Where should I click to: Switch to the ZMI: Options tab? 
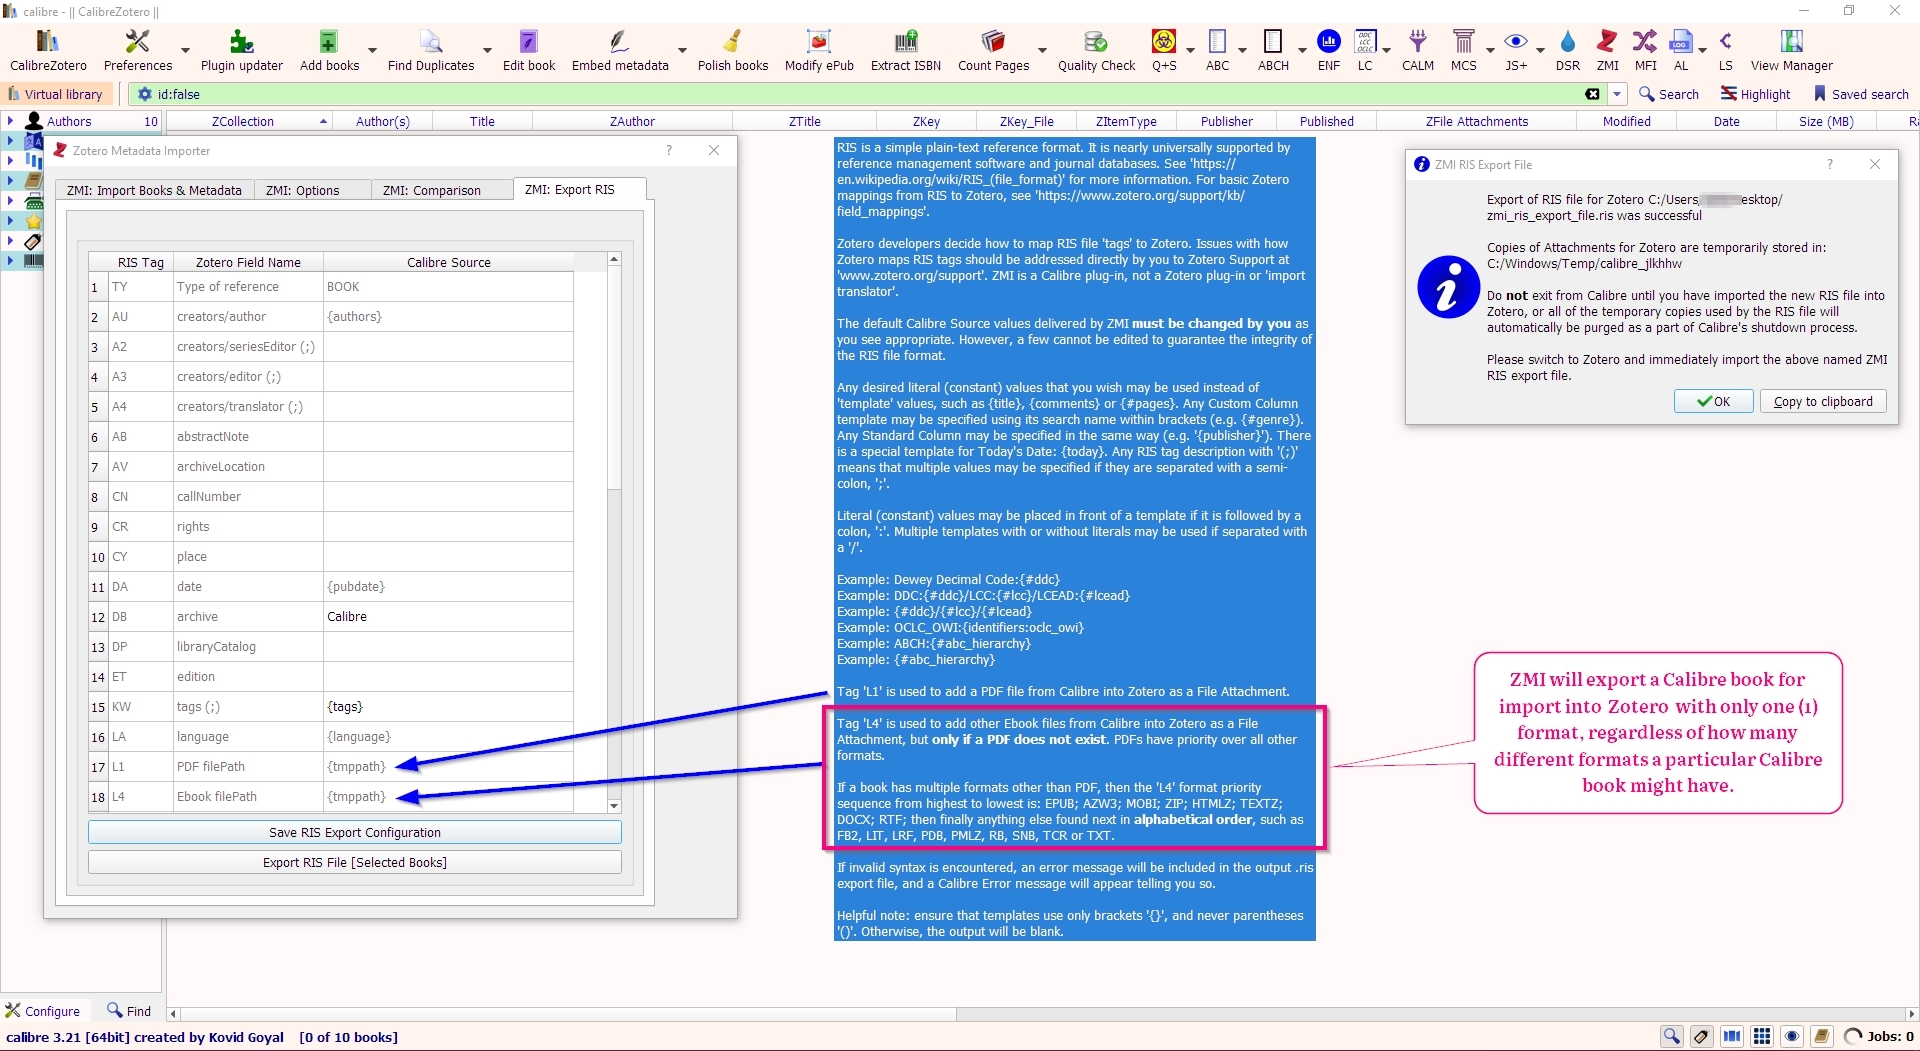pos(302,190)
